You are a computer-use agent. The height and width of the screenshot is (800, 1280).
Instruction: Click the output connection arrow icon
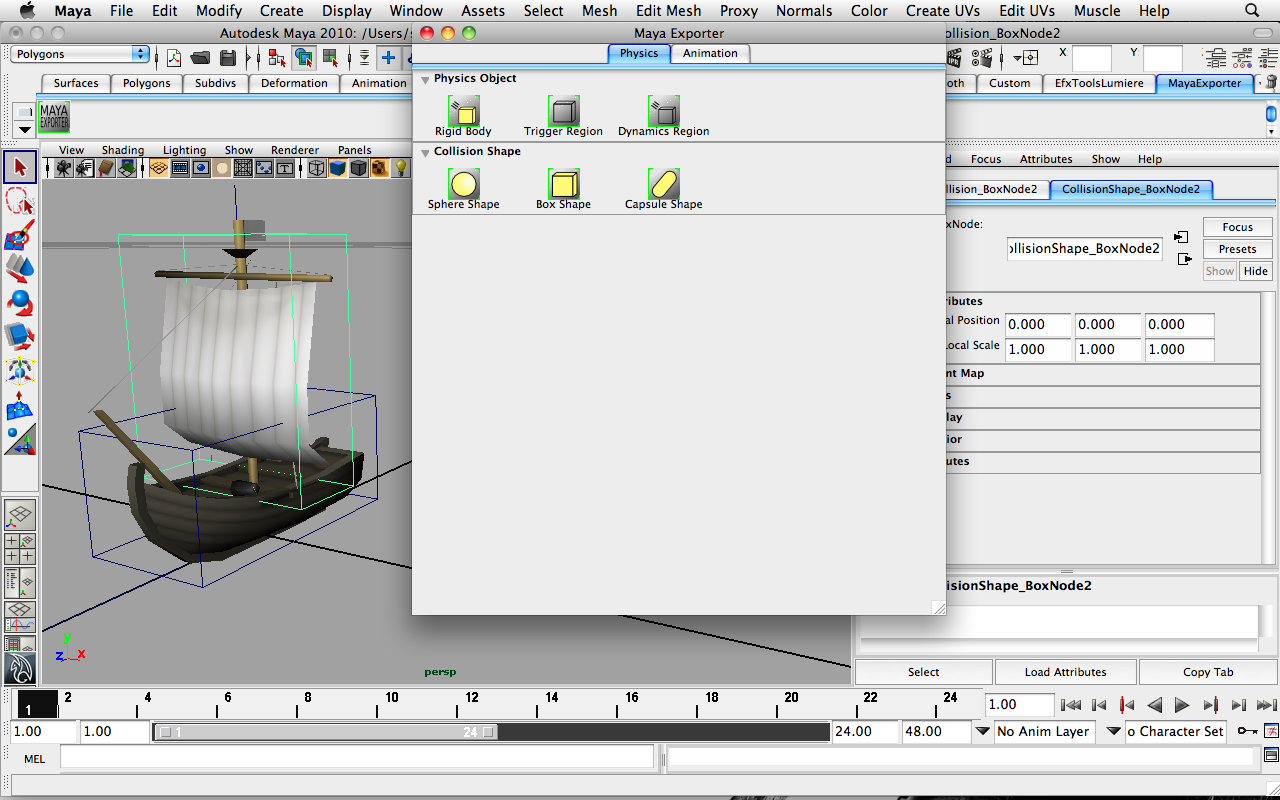click(1185, 259)
